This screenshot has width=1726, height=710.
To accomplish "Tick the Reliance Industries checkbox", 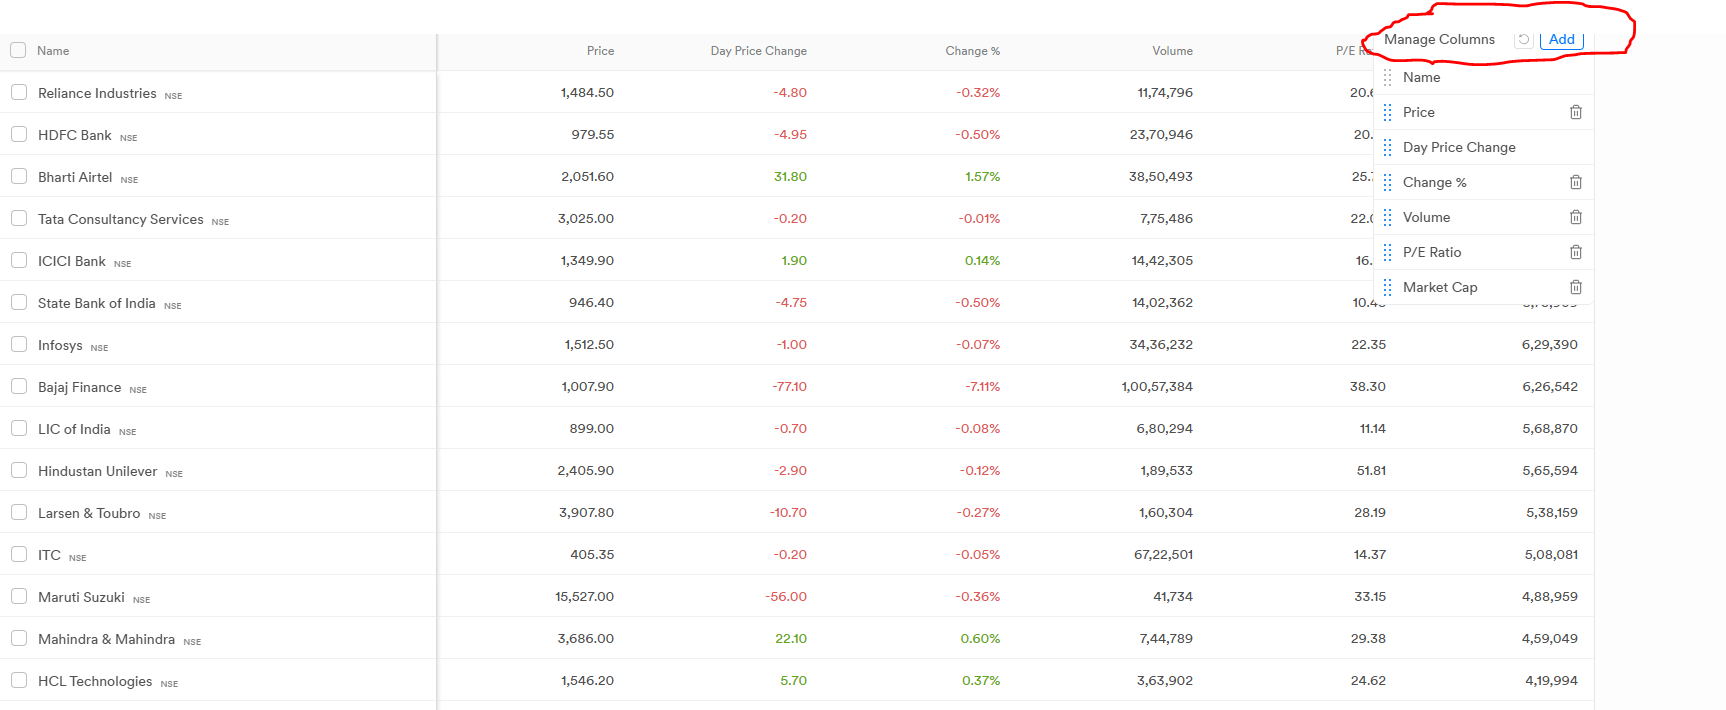I will click(x=19, y=92).
